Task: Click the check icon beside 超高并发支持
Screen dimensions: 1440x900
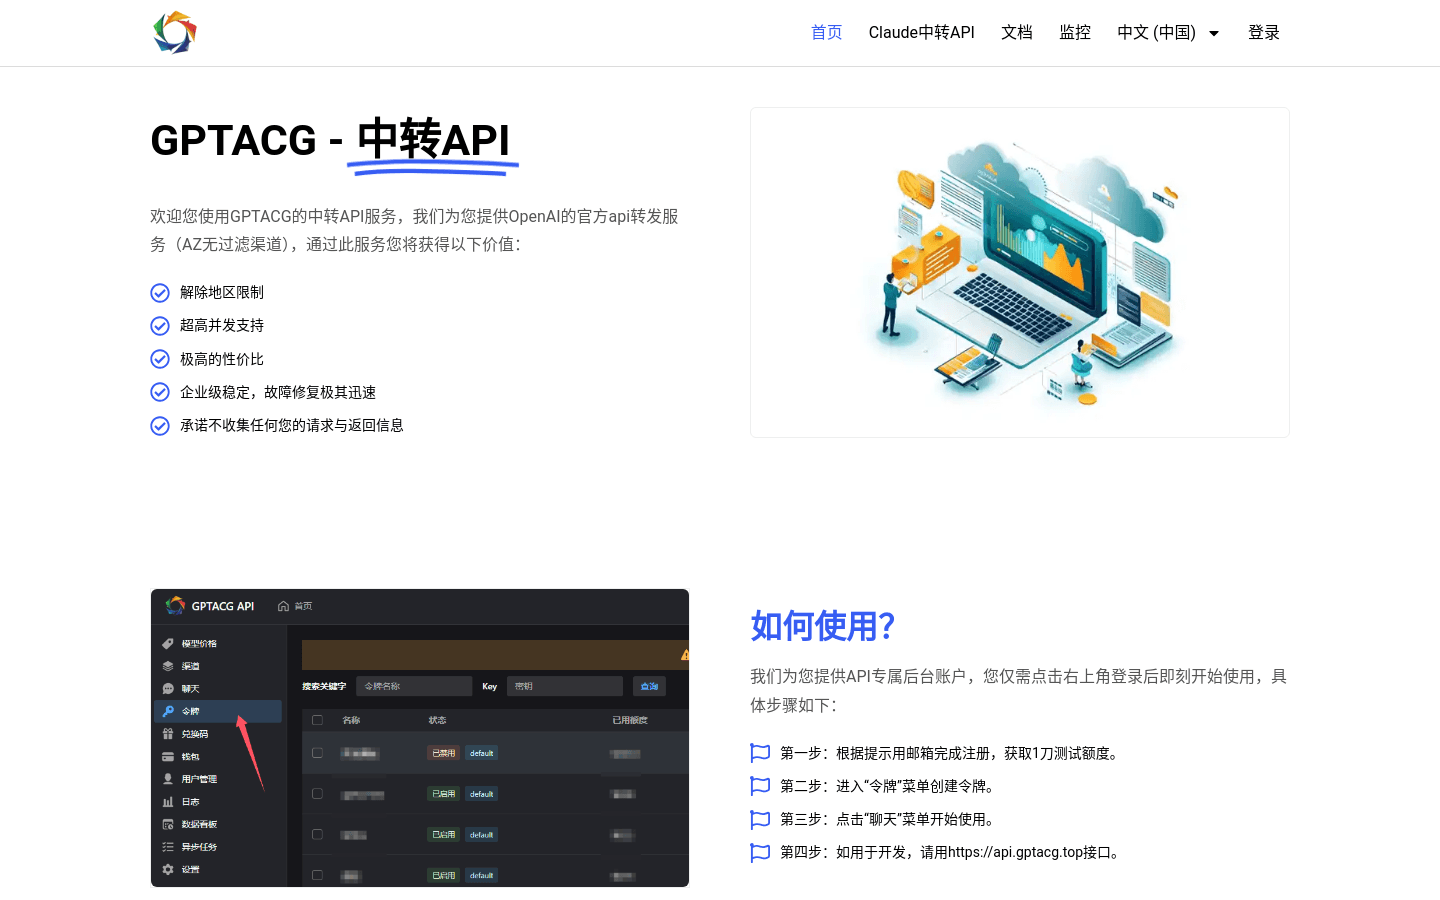Action: pos(160,326)
